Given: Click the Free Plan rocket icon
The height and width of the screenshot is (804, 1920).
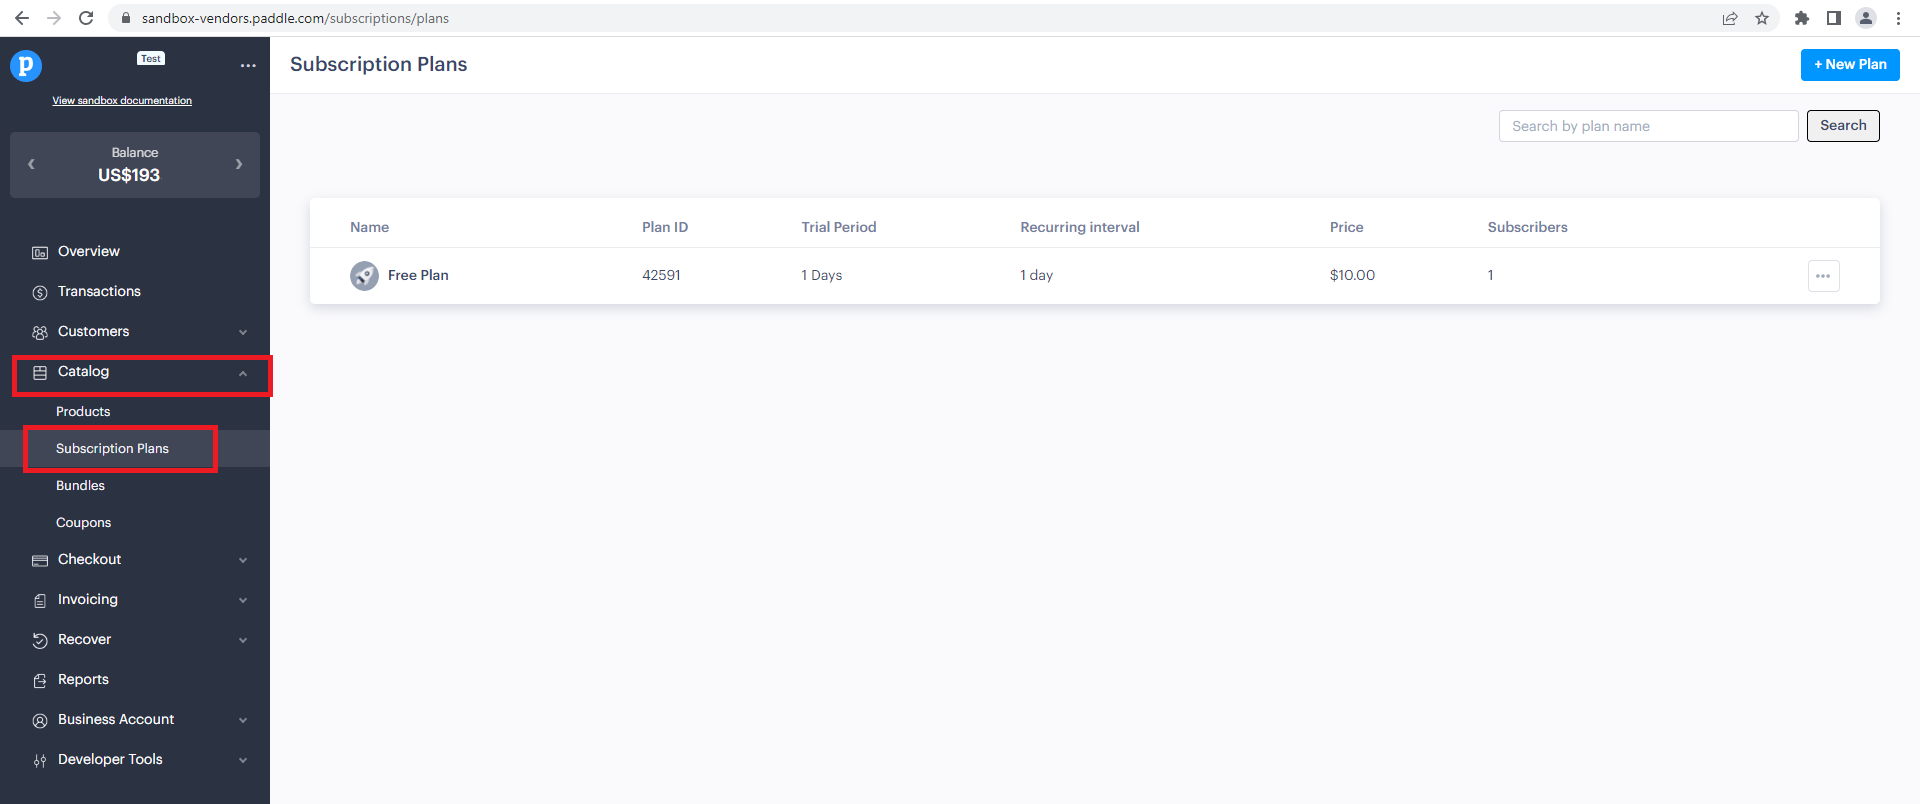Looking at the screenshot, I should [364, 275].
